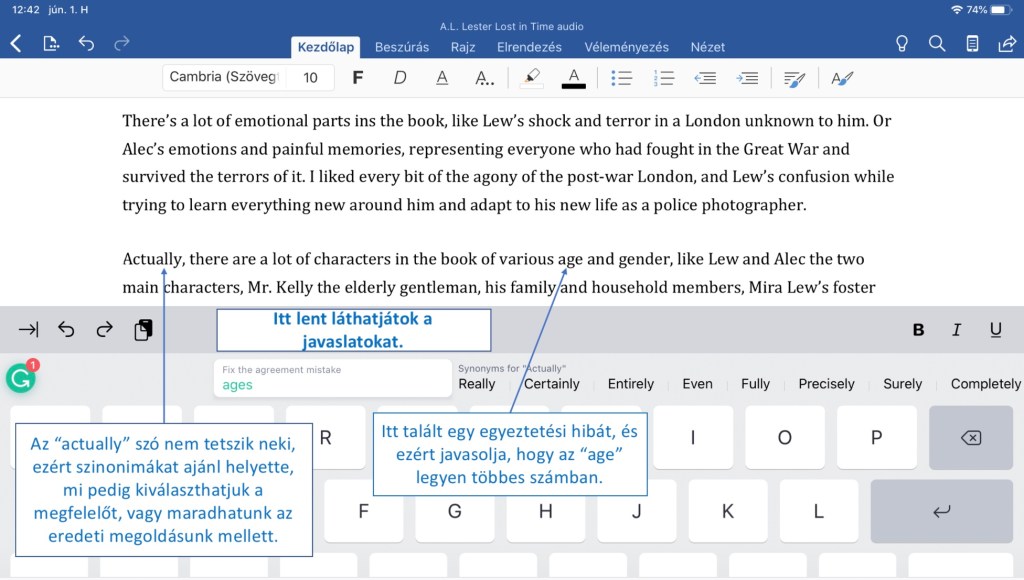
Task: Expand more text formatting options
Action: 484,78
